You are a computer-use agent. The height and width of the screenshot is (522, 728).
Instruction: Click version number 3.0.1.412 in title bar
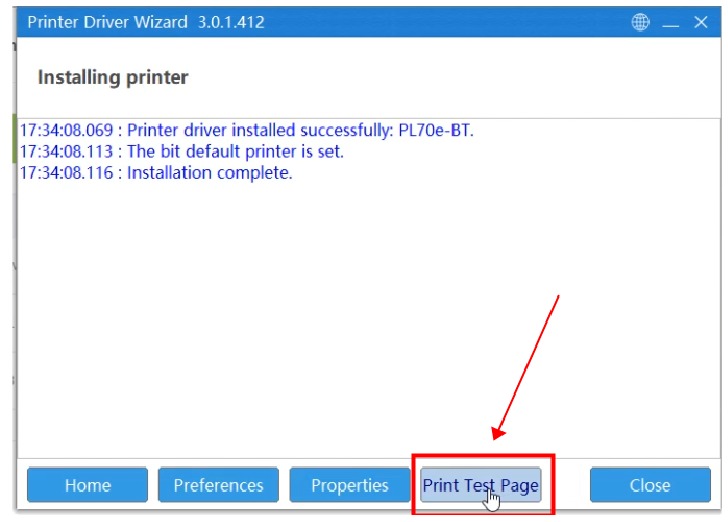(229, 22)
